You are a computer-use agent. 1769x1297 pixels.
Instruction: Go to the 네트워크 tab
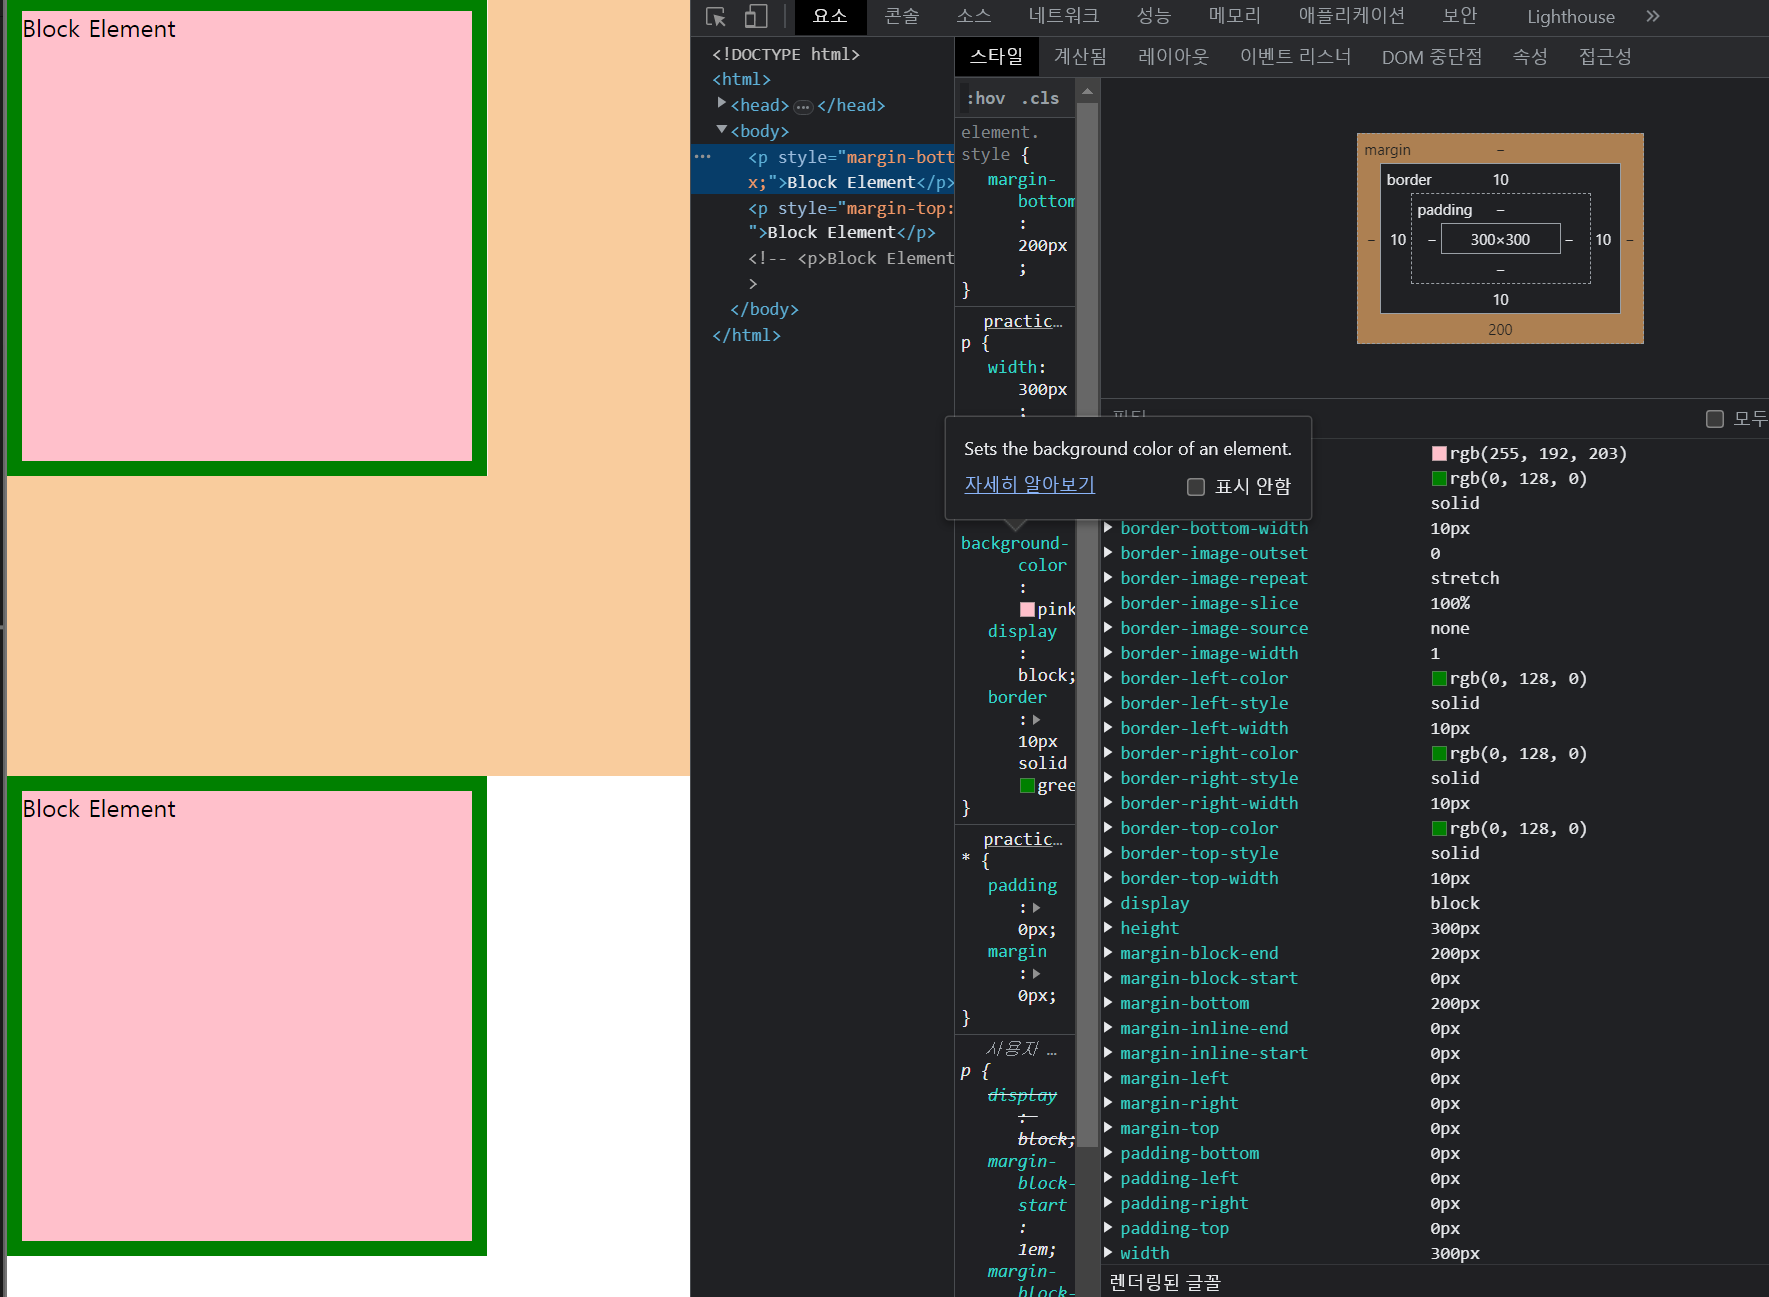pos(1064,17)
